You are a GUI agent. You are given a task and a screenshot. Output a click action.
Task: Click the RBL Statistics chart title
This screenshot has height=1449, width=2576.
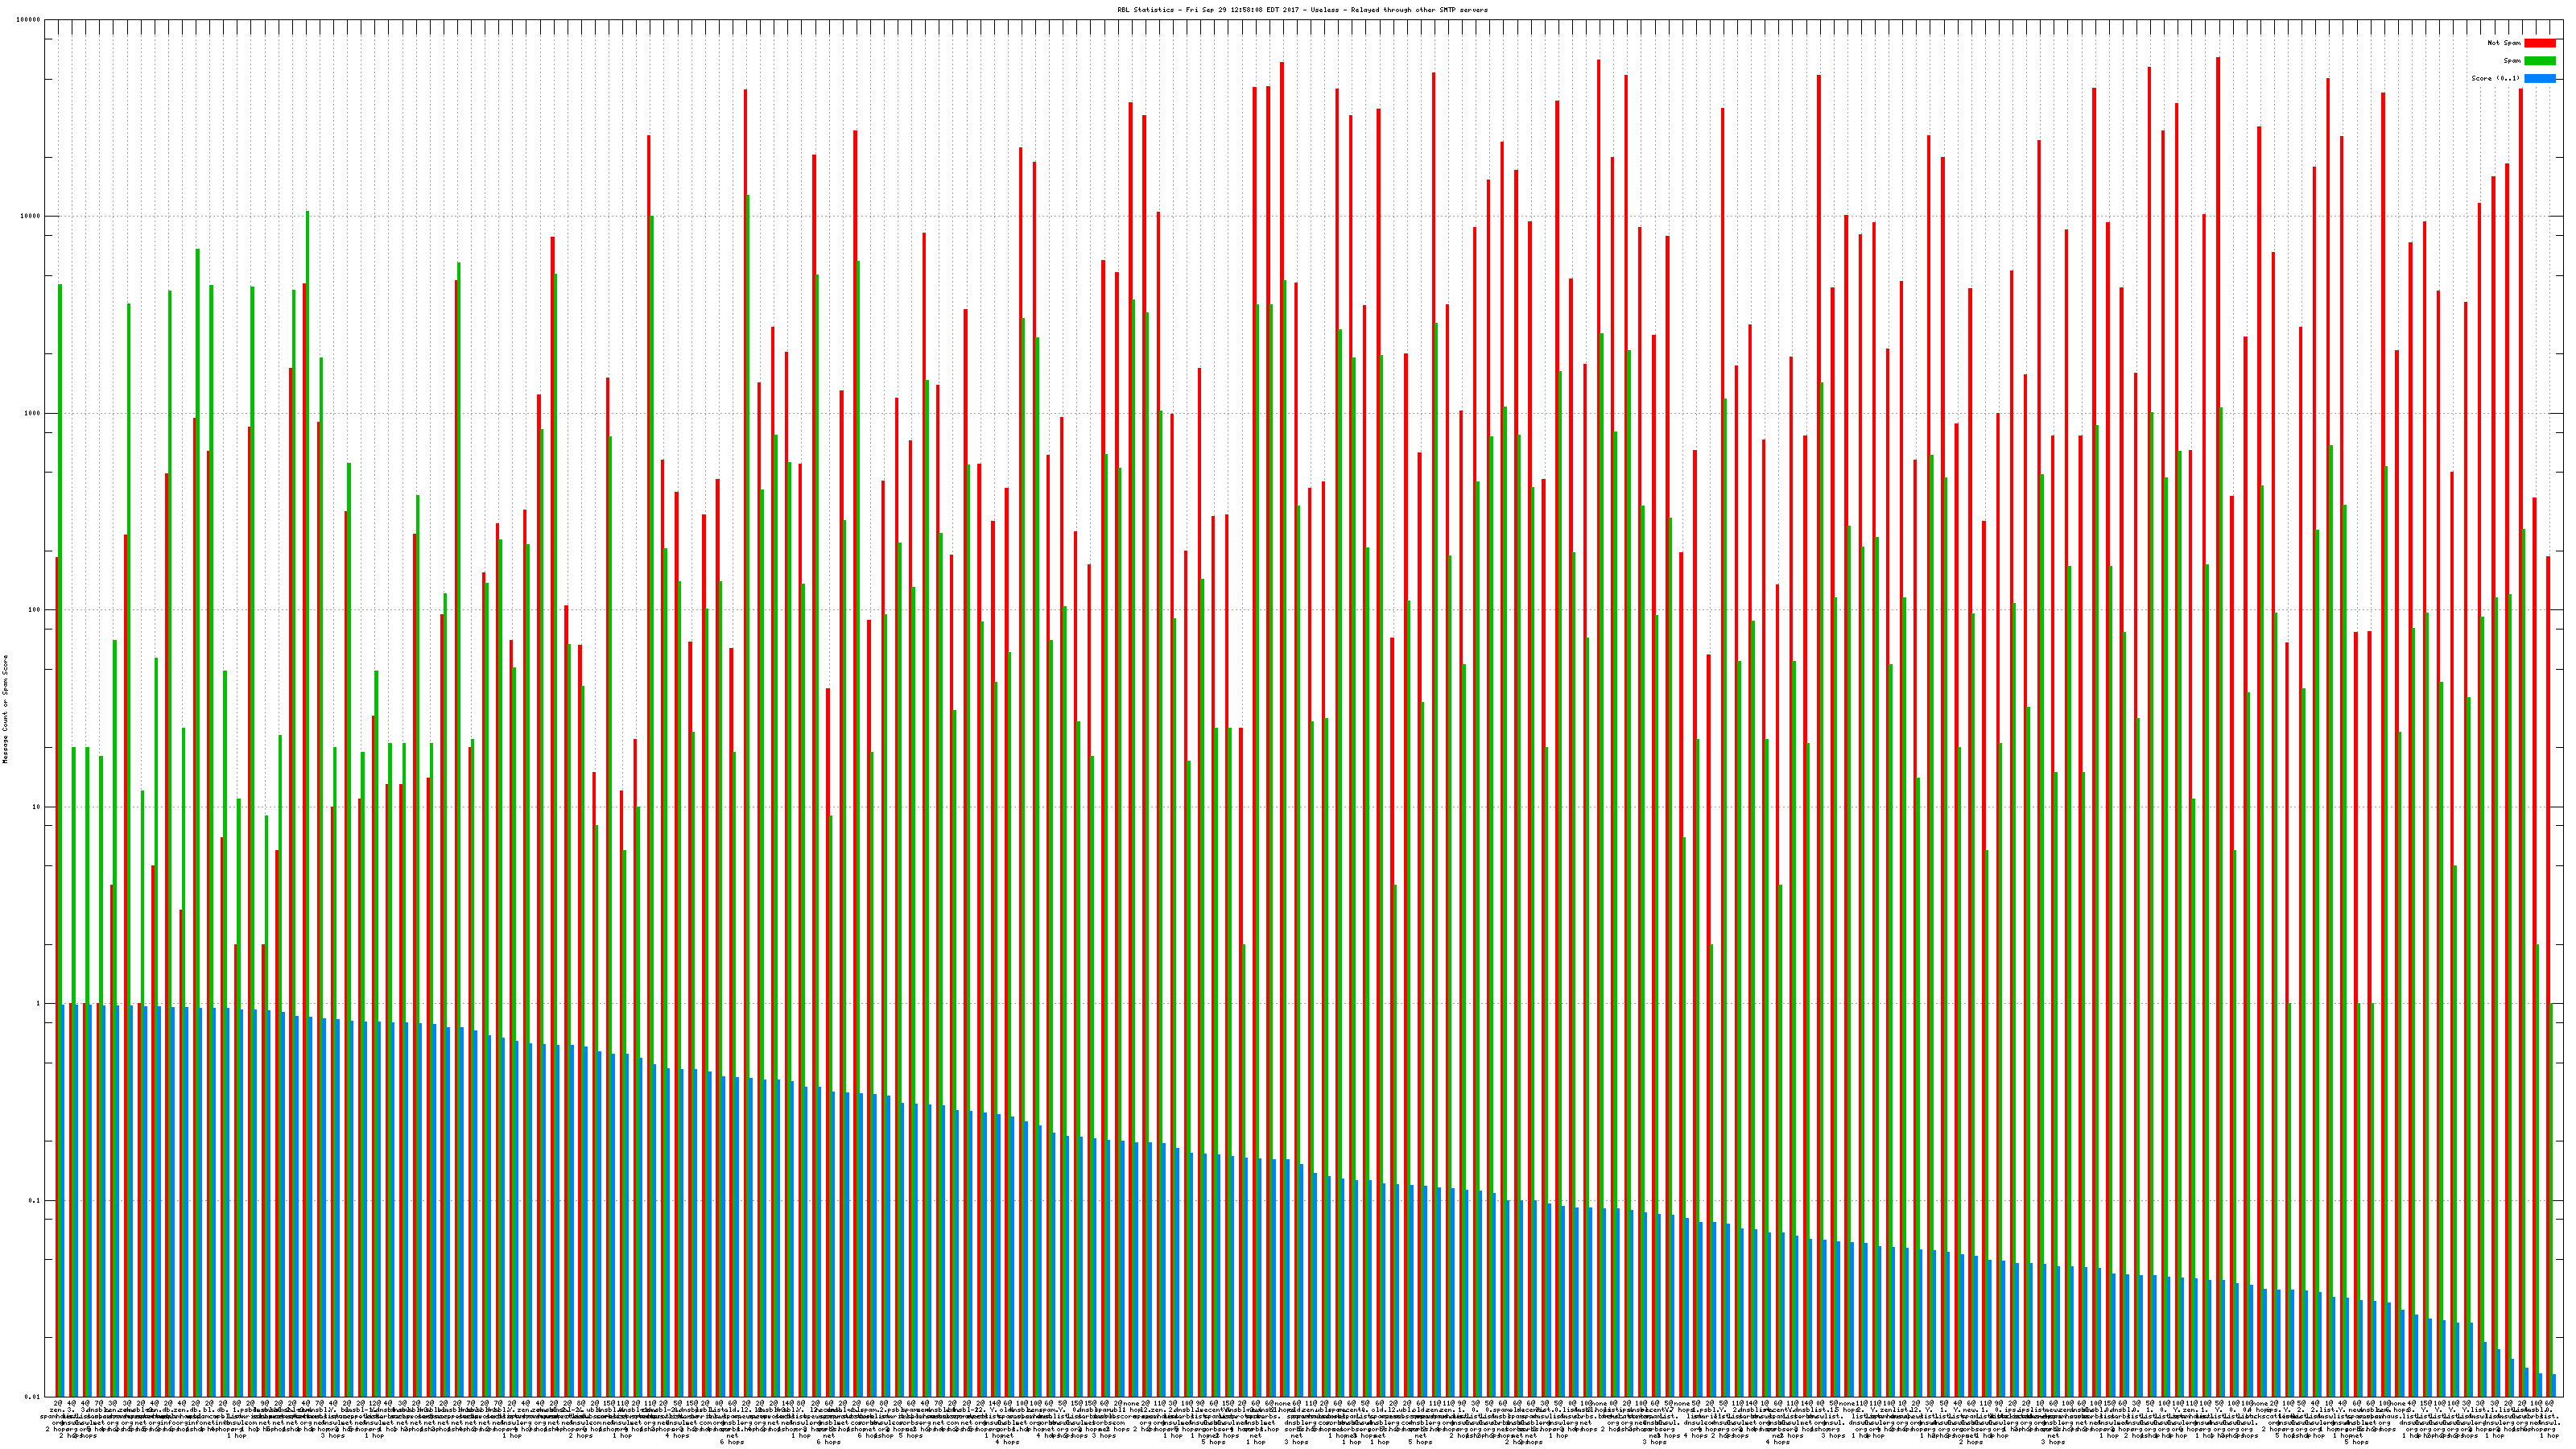point(1302,10)
